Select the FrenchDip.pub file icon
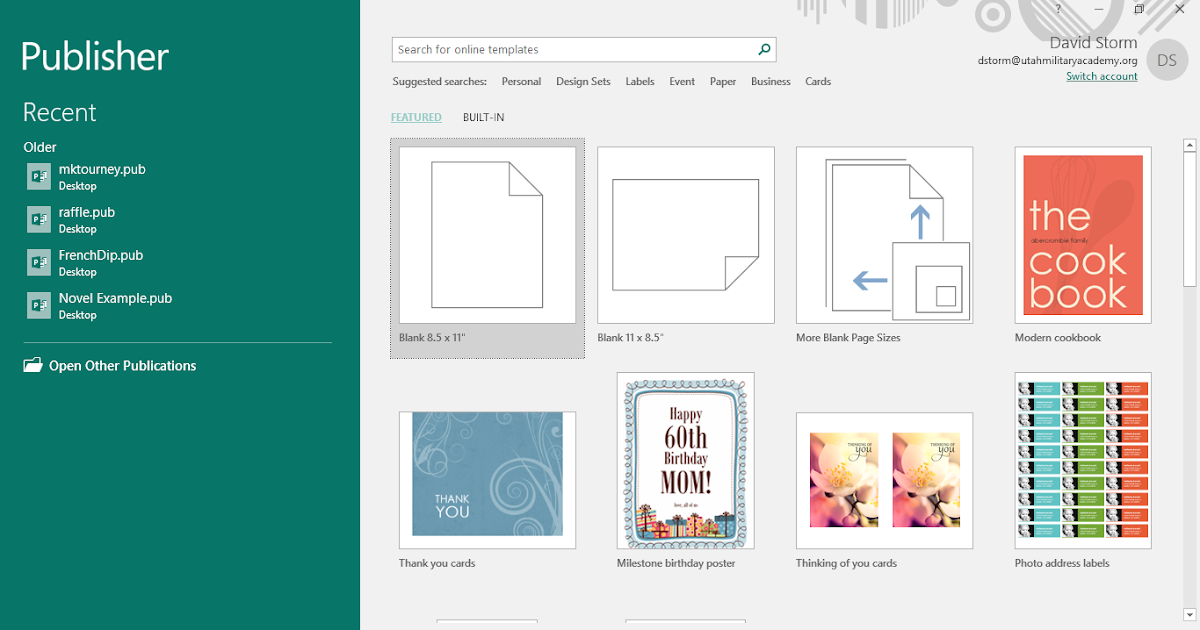 [38, 262]
